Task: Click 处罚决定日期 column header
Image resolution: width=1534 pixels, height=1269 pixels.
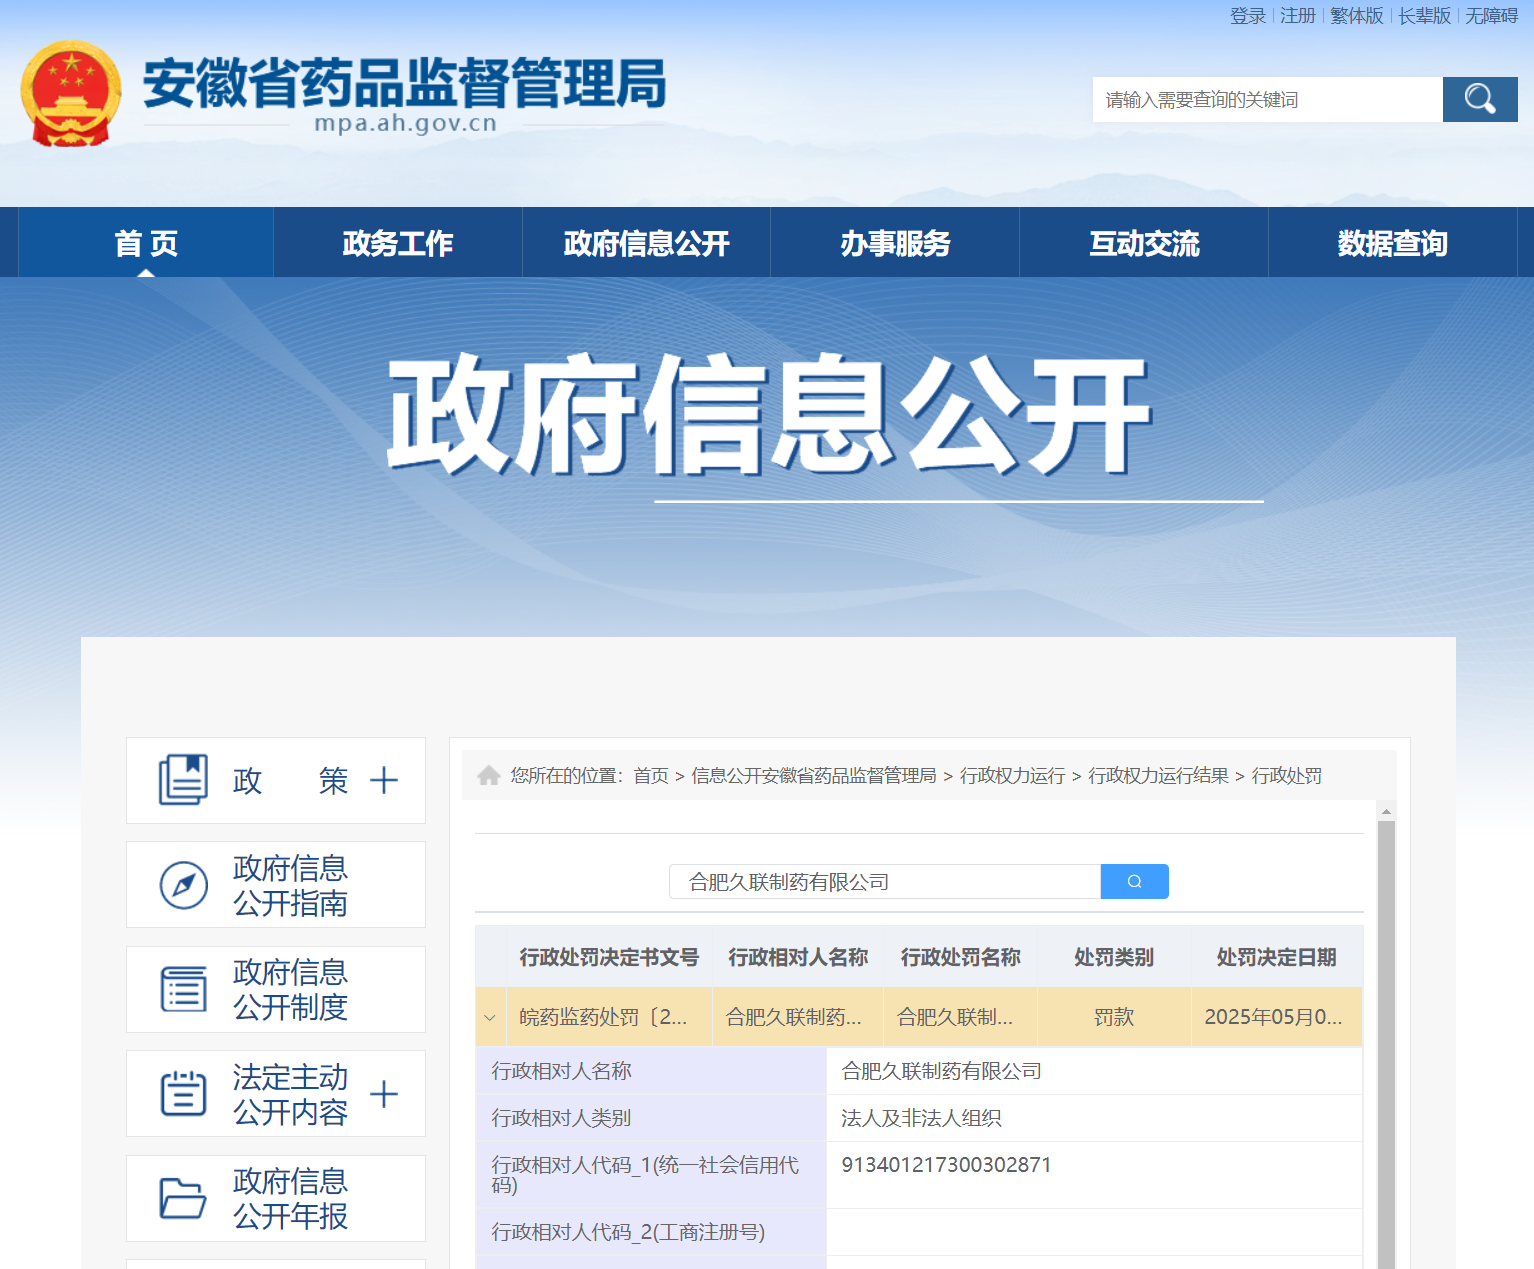Action: pyautogui.click(x=1277, y=957)
